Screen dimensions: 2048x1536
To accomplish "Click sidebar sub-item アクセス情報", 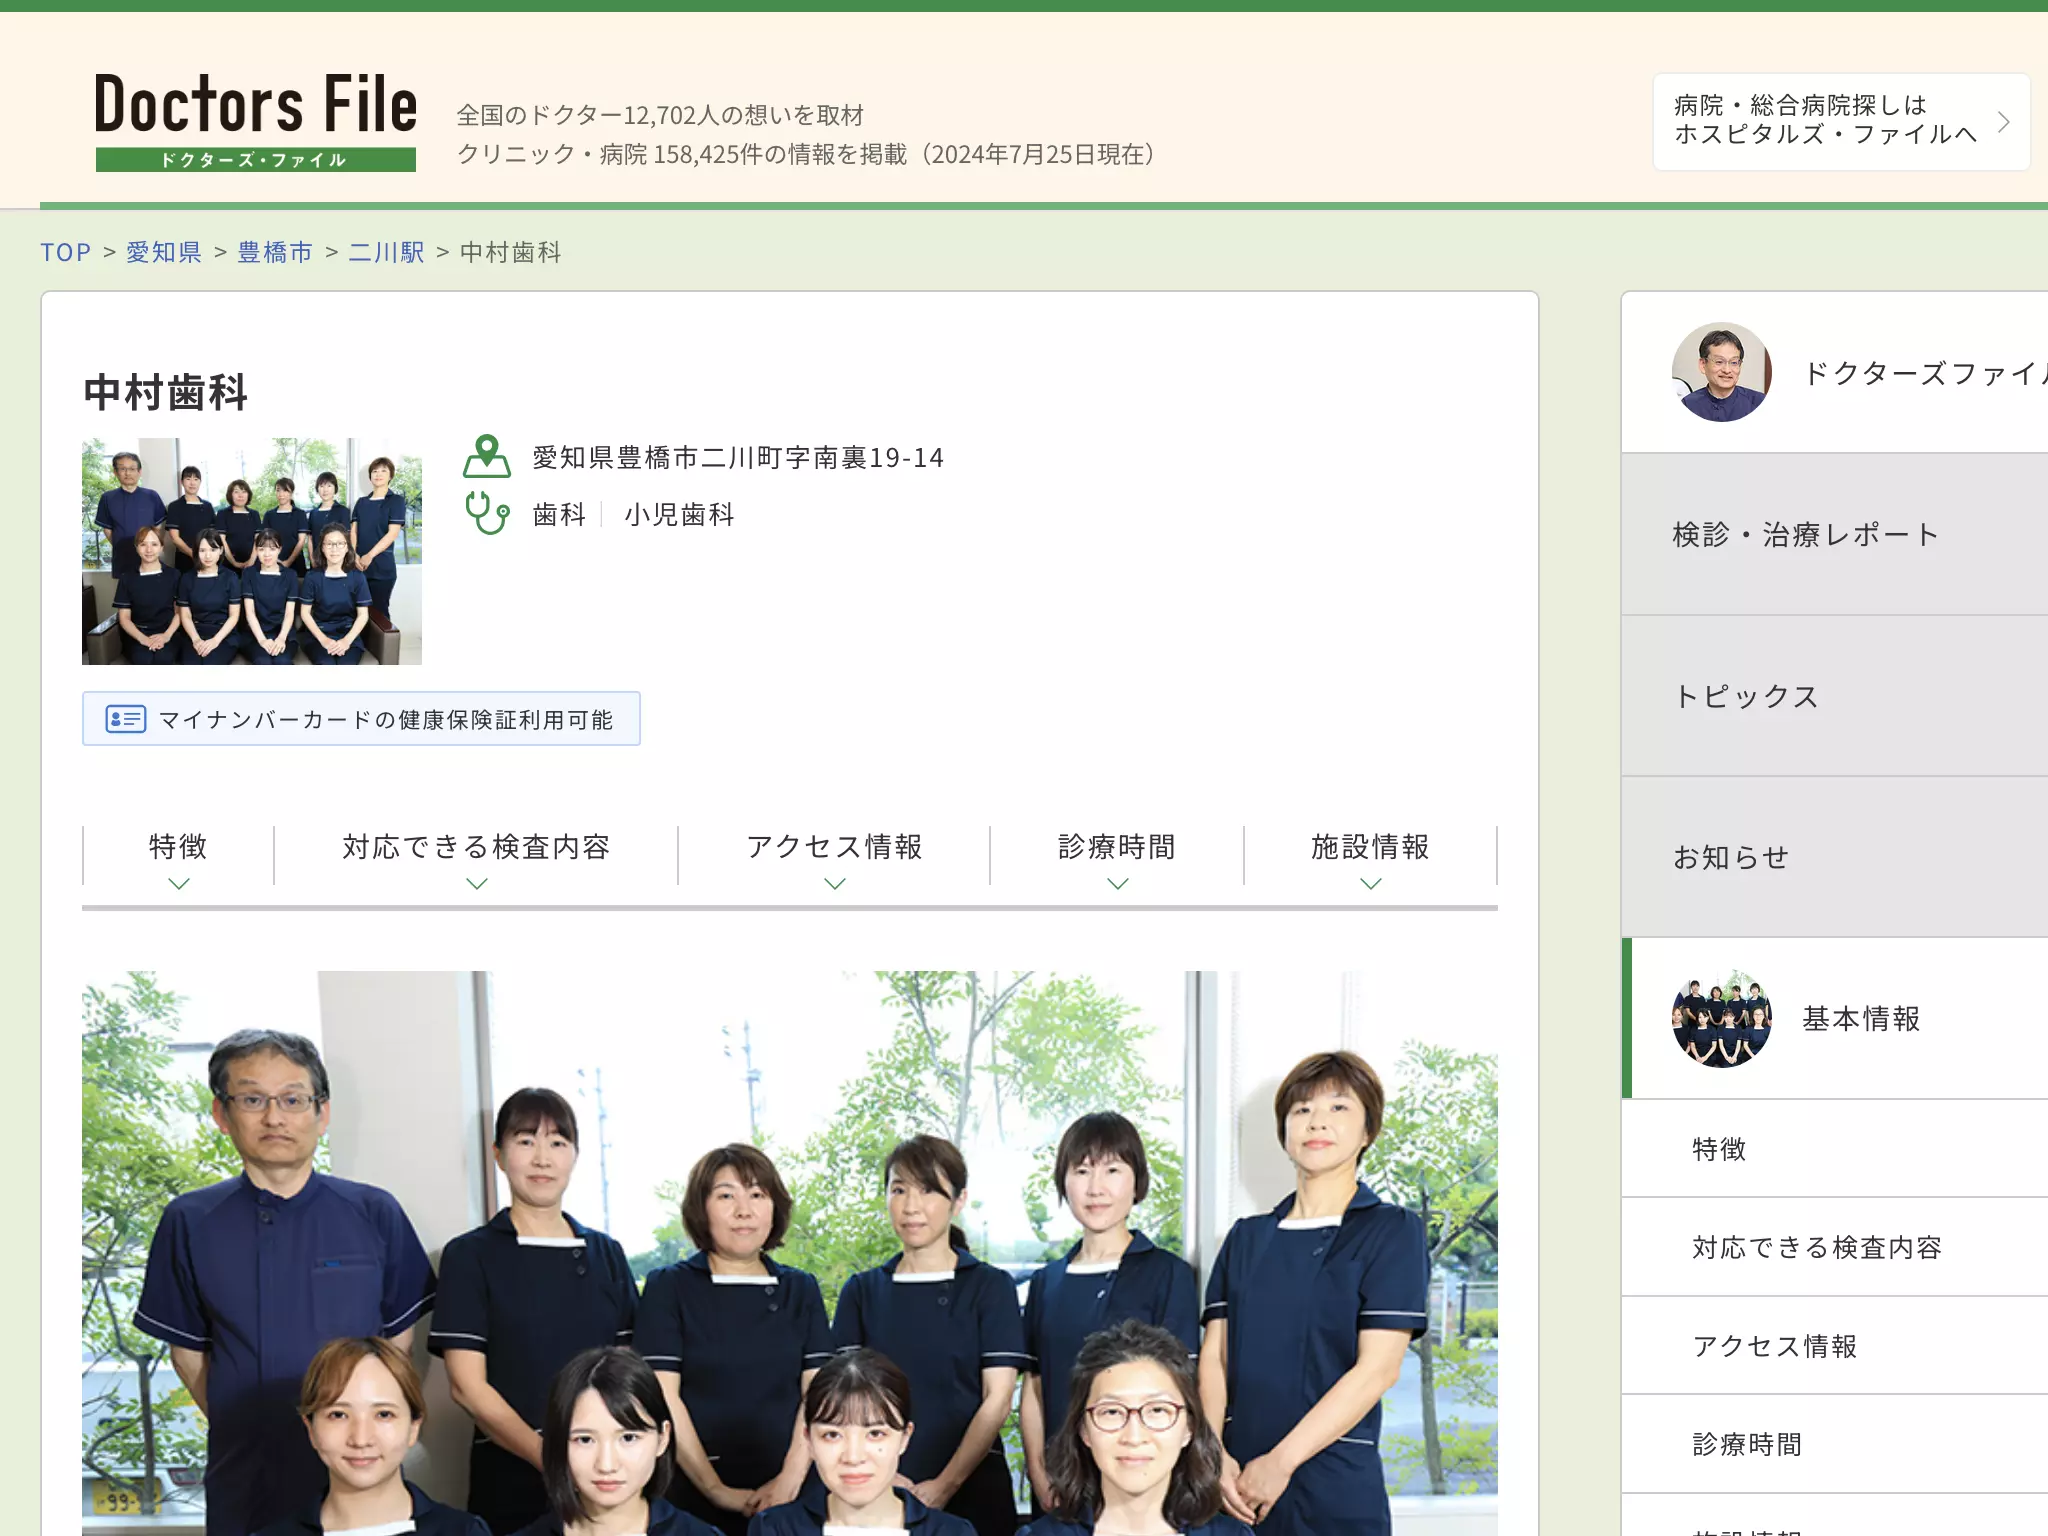I will coord(1834,1346).
